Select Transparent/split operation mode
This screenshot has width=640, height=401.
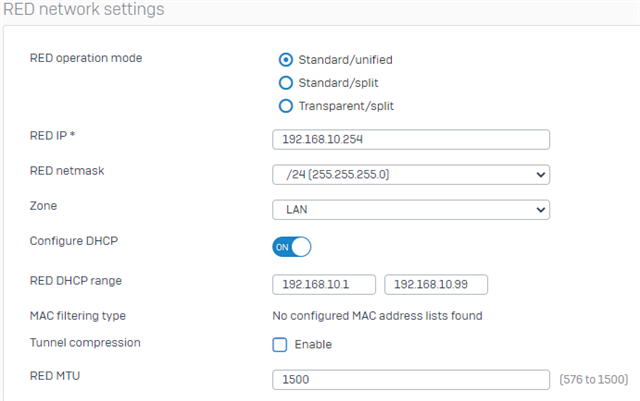(286, 106)
